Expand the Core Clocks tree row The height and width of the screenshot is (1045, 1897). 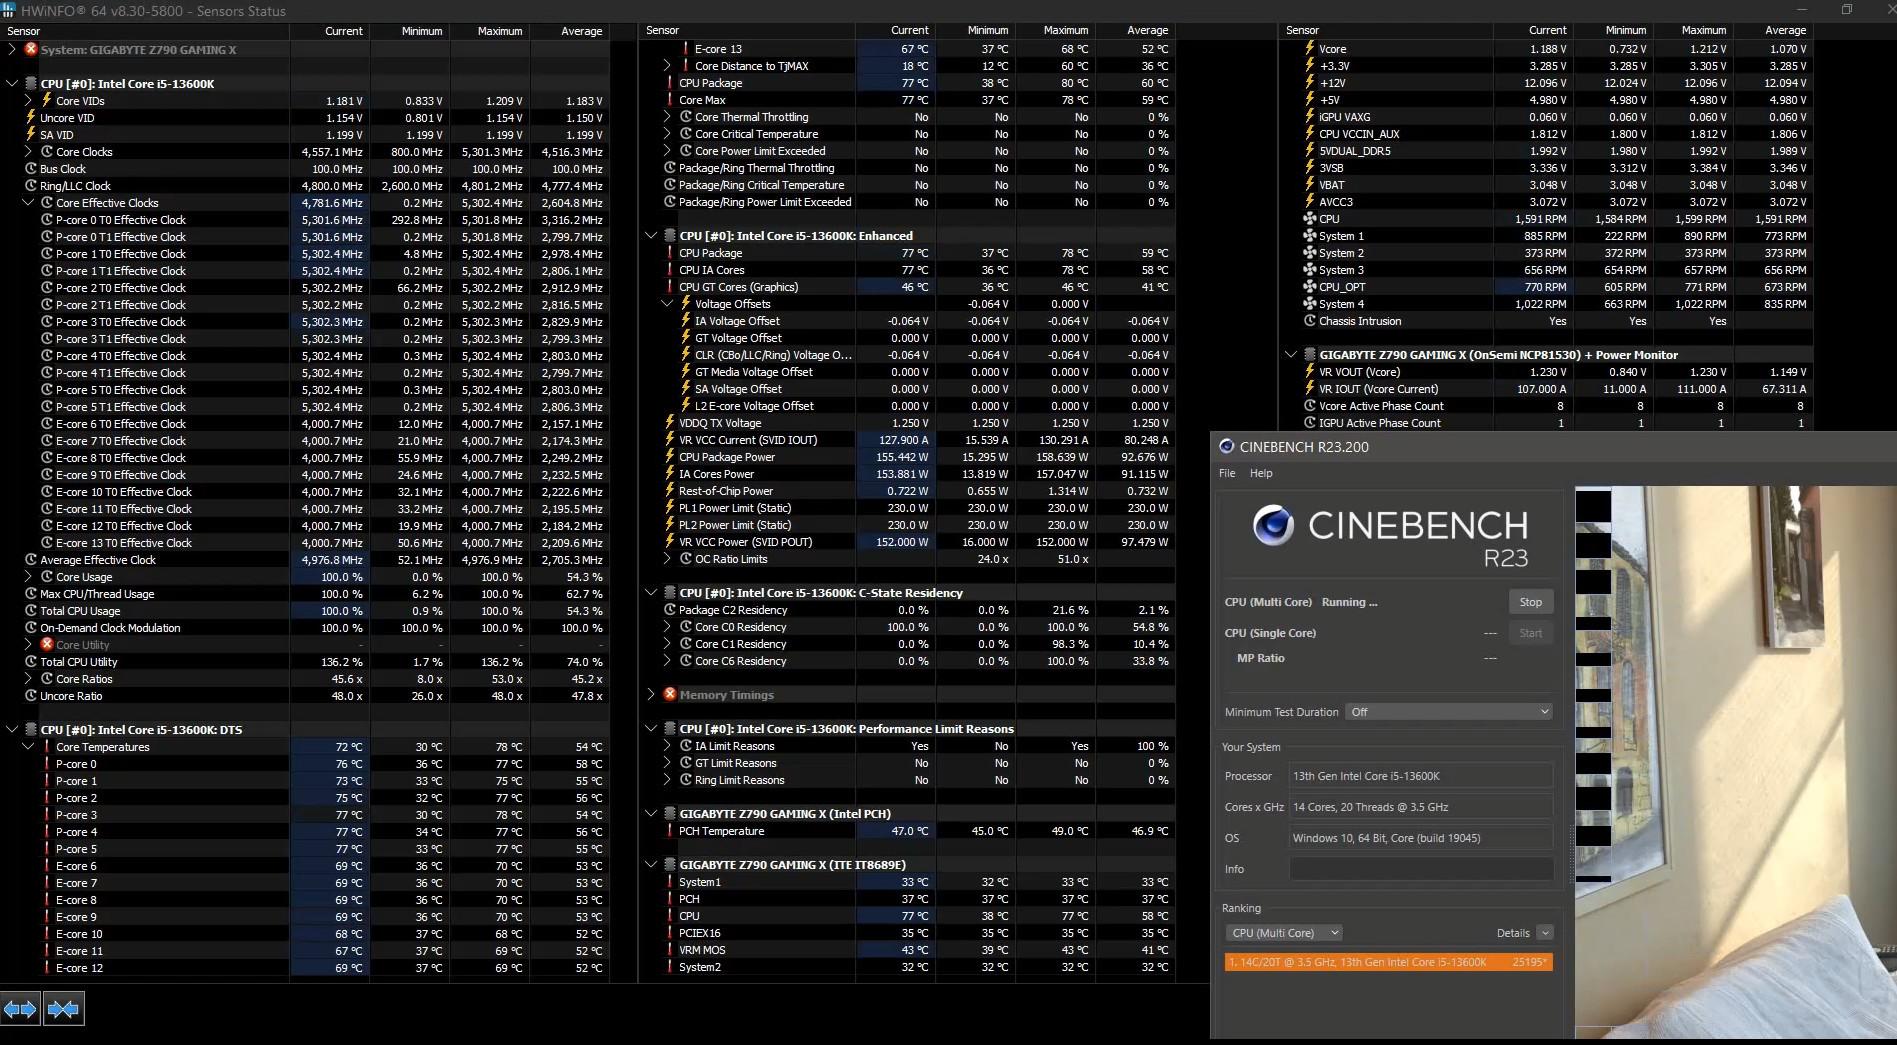(28, 152)
